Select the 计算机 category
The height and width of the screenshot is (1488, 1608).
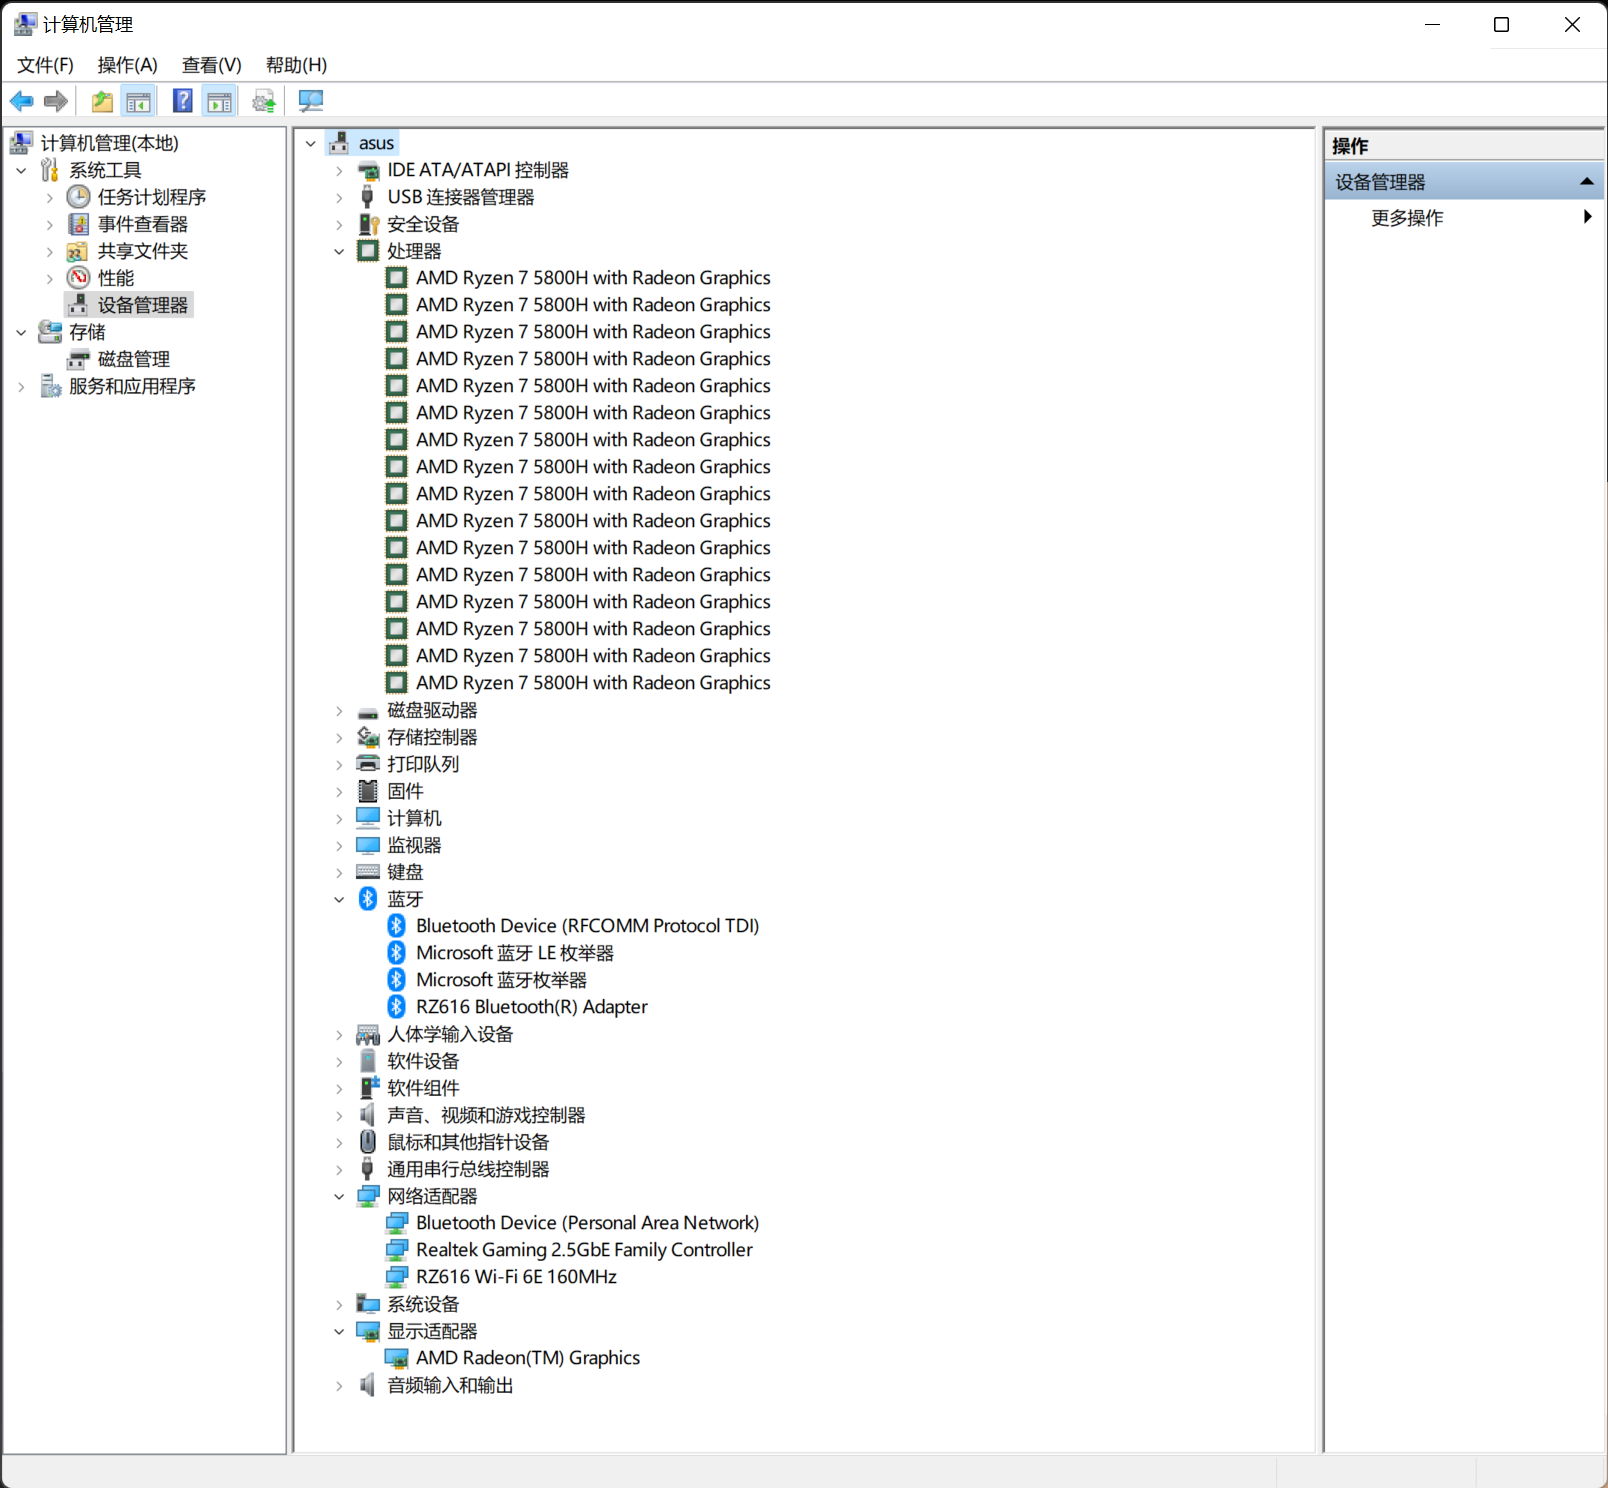(x=414, y=818)
